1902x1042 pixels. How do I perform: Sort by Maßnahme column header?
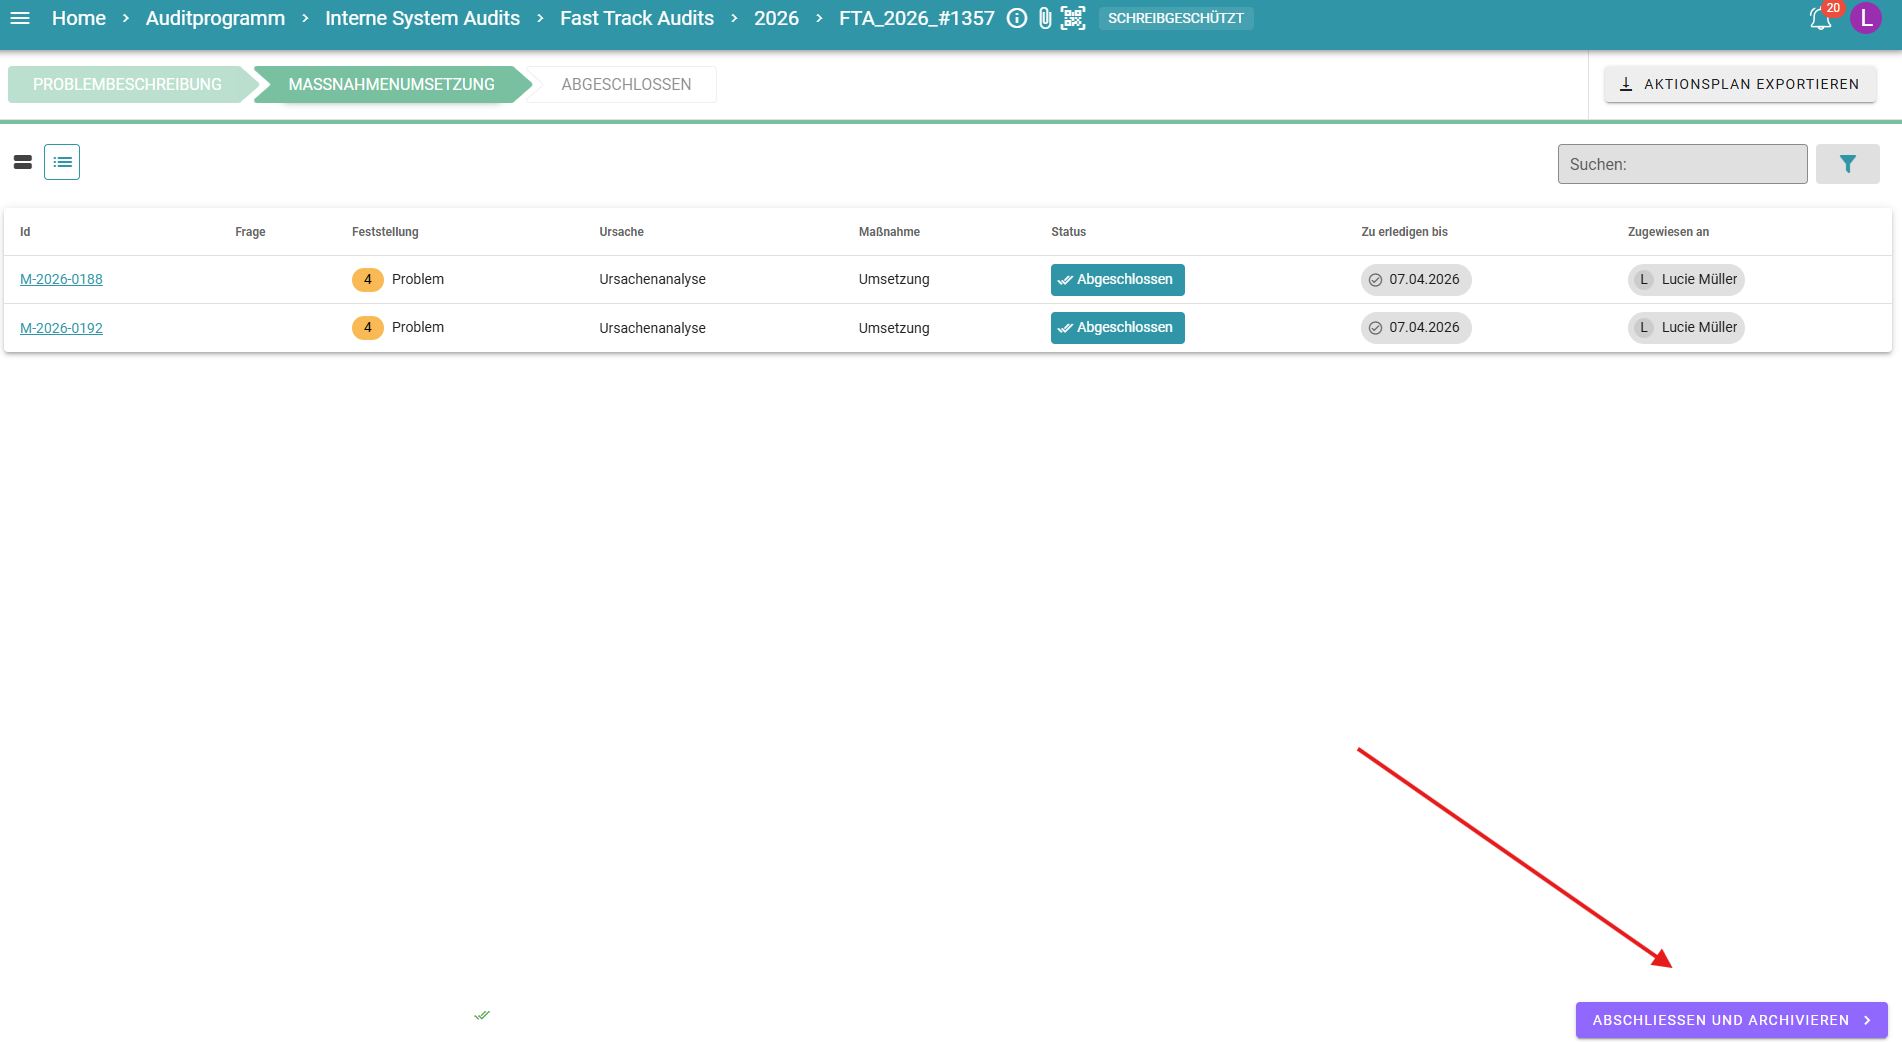click(x=889, y=232)
